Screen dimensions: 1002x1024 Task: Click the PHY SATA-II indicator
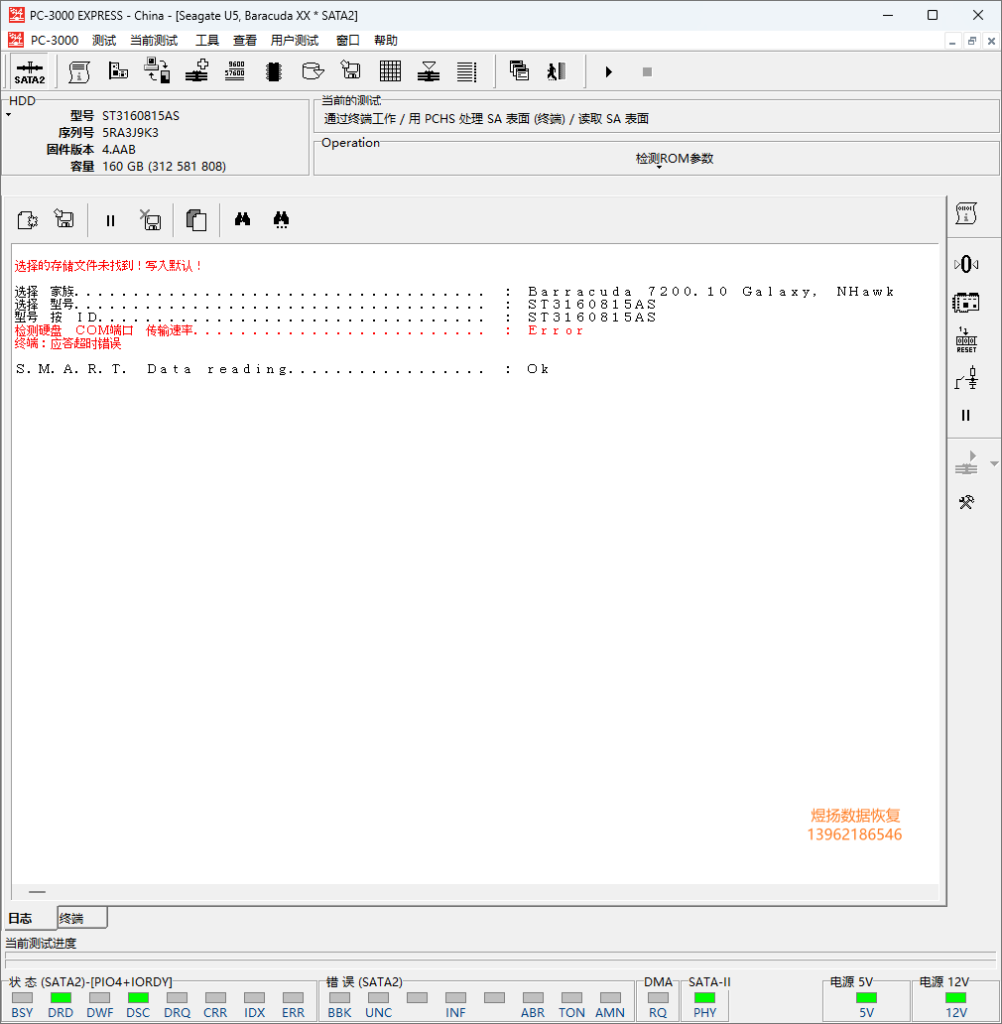[704, 998]
